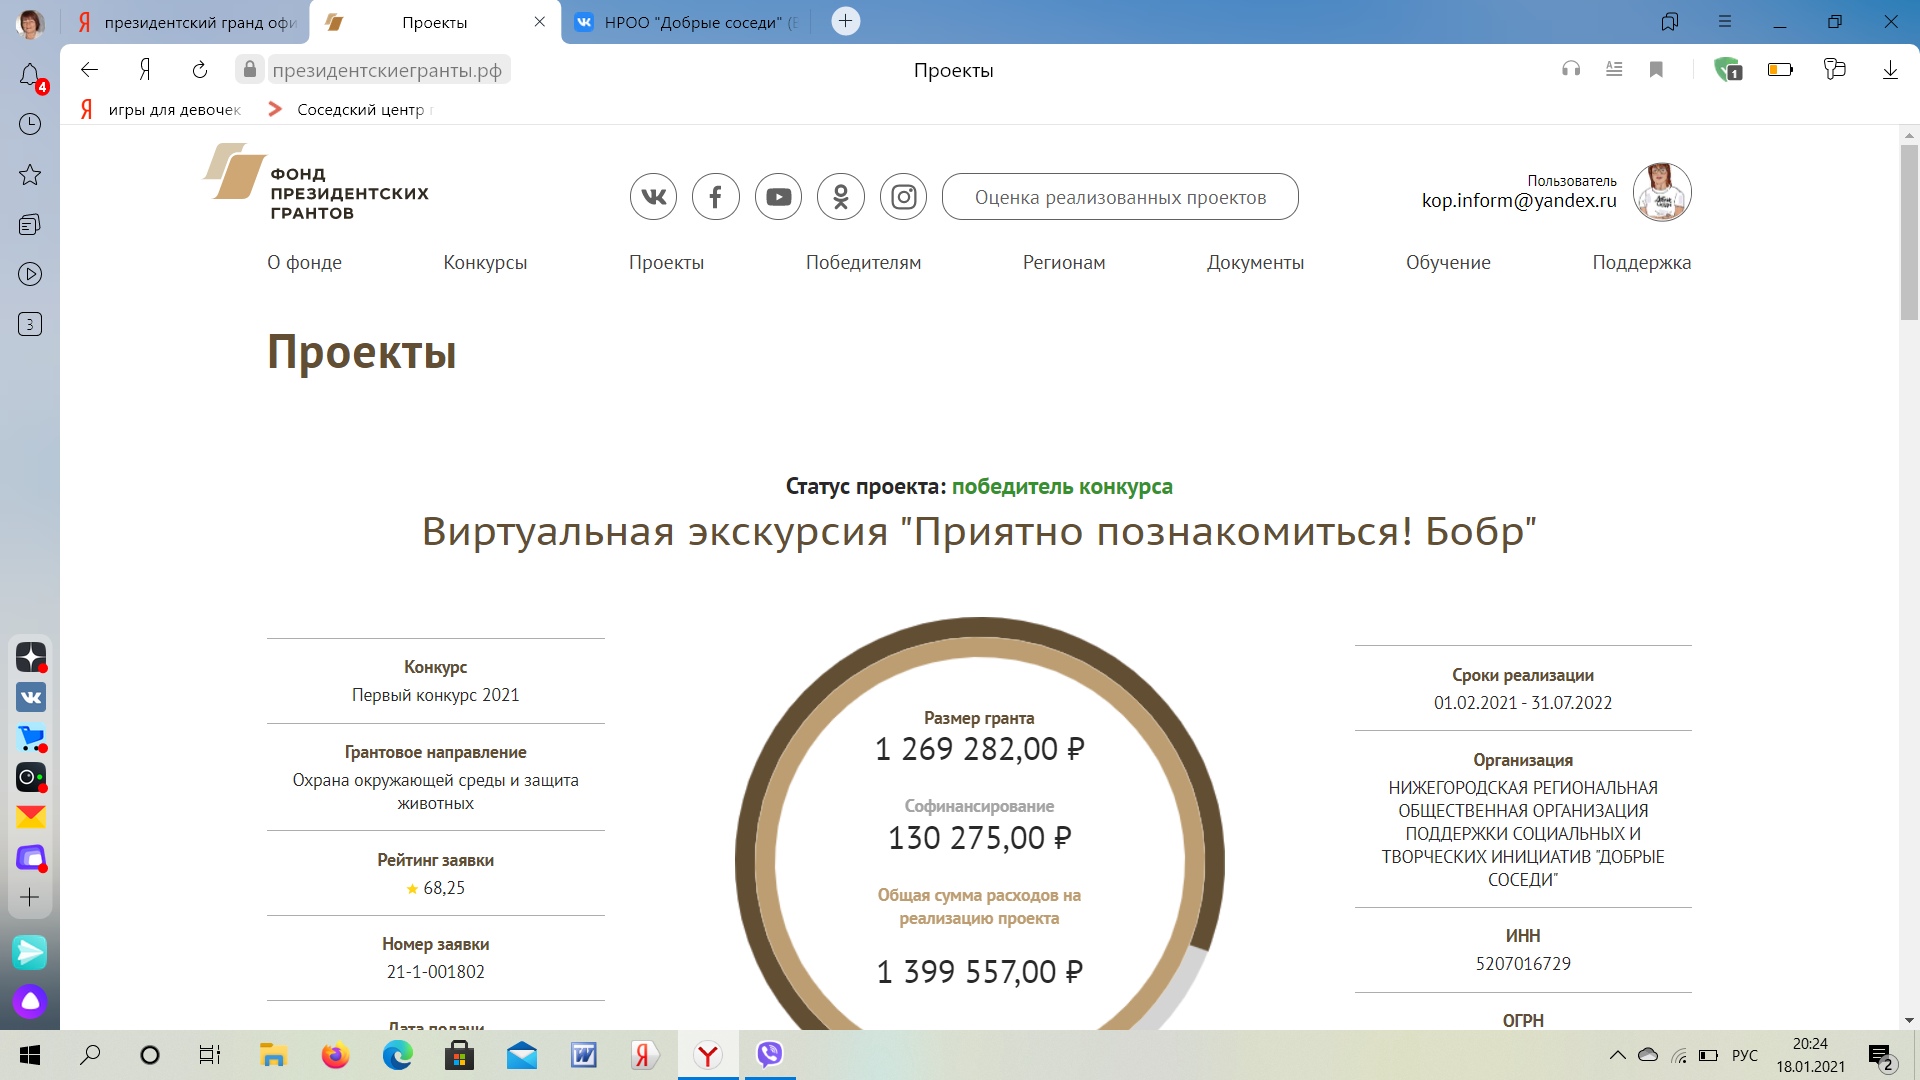Click the profile picture in title bar

30,22
